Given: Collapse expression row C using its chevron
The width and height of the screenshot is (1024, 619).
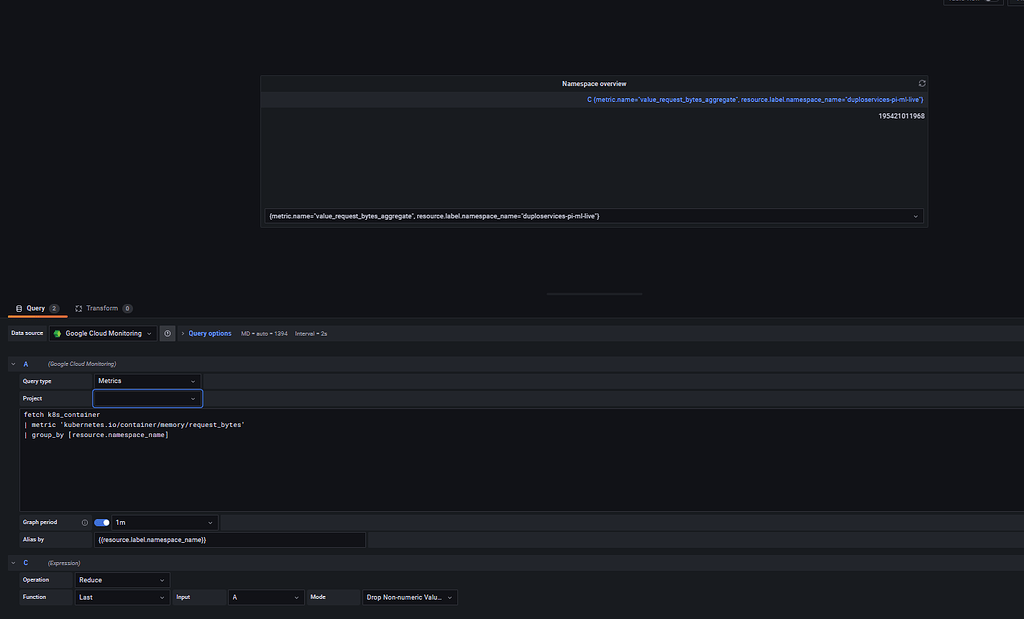Looking at the screenshot, I should 11,562.
